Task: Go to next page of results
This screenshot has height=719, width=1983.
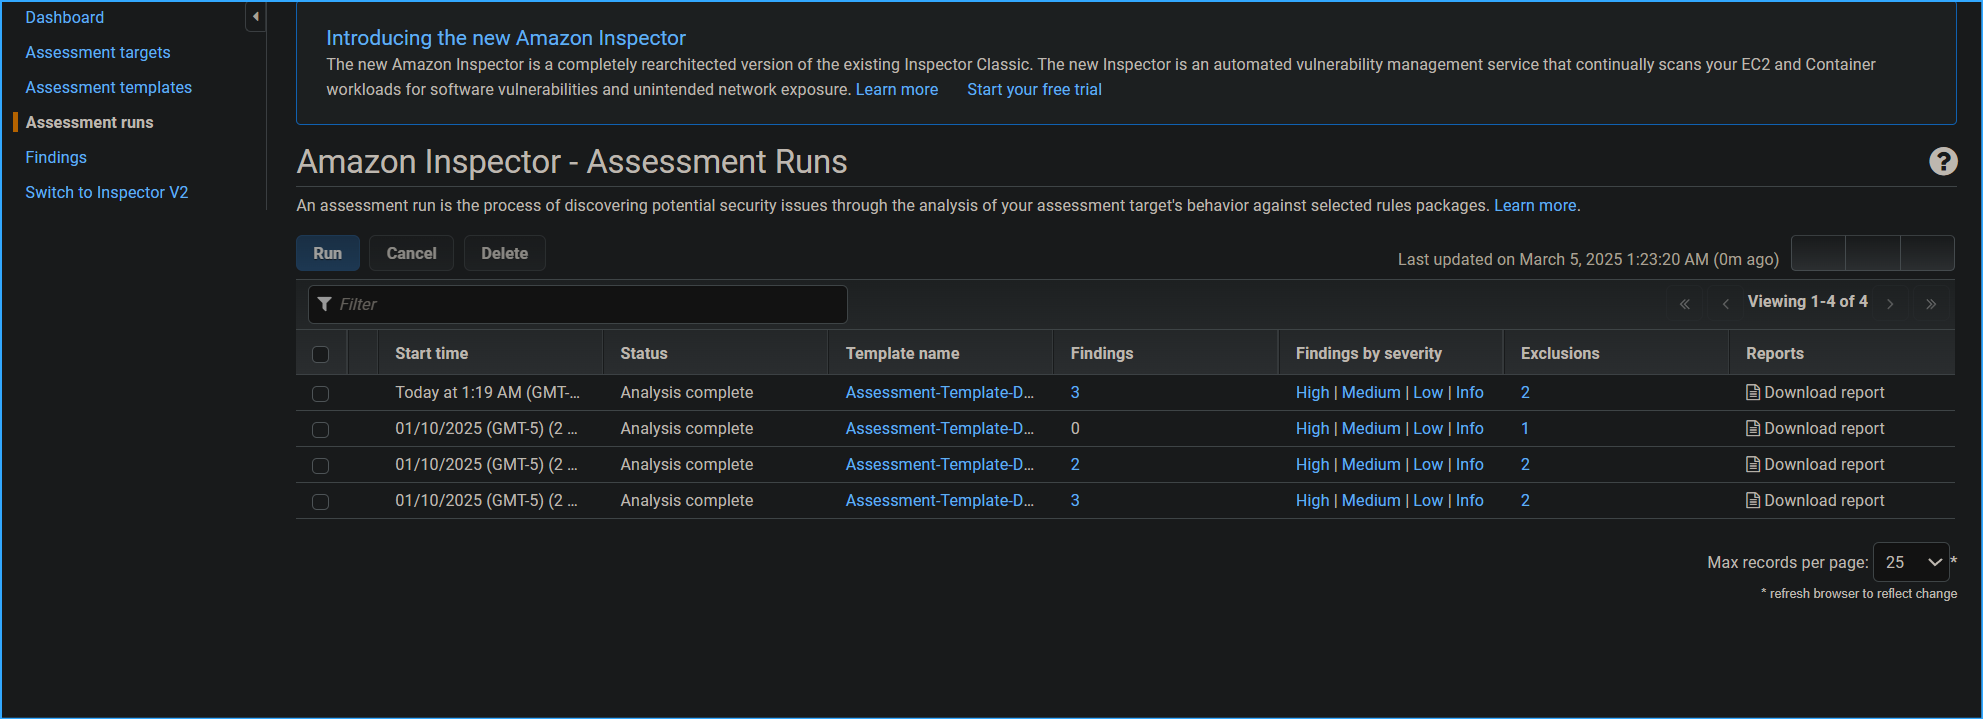Action: click(x=1890, y=304)
